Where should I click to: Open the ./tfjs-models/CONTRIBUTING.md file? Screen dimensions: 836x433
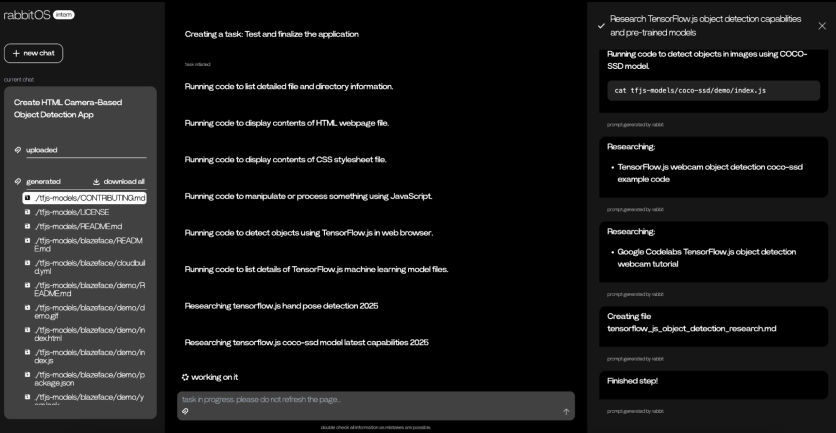(x=90, y=198)
